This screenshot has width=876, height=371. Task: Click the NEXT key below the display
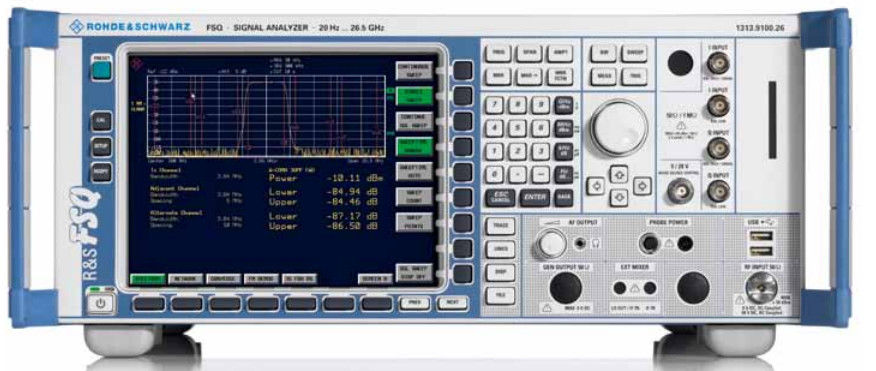pos(452,303)
